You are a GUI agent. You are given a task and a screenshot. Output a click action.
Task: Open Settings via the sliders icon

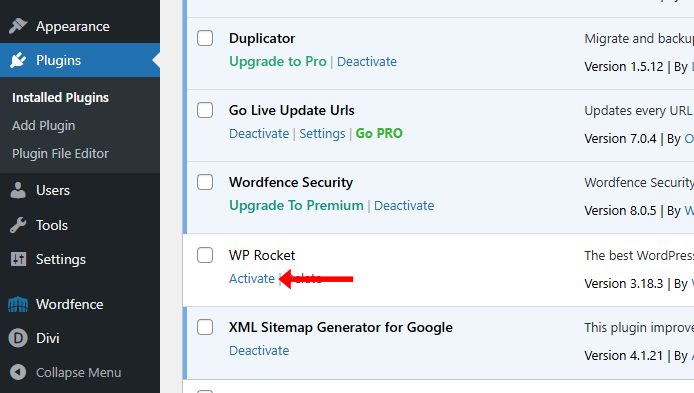point(18,259)
